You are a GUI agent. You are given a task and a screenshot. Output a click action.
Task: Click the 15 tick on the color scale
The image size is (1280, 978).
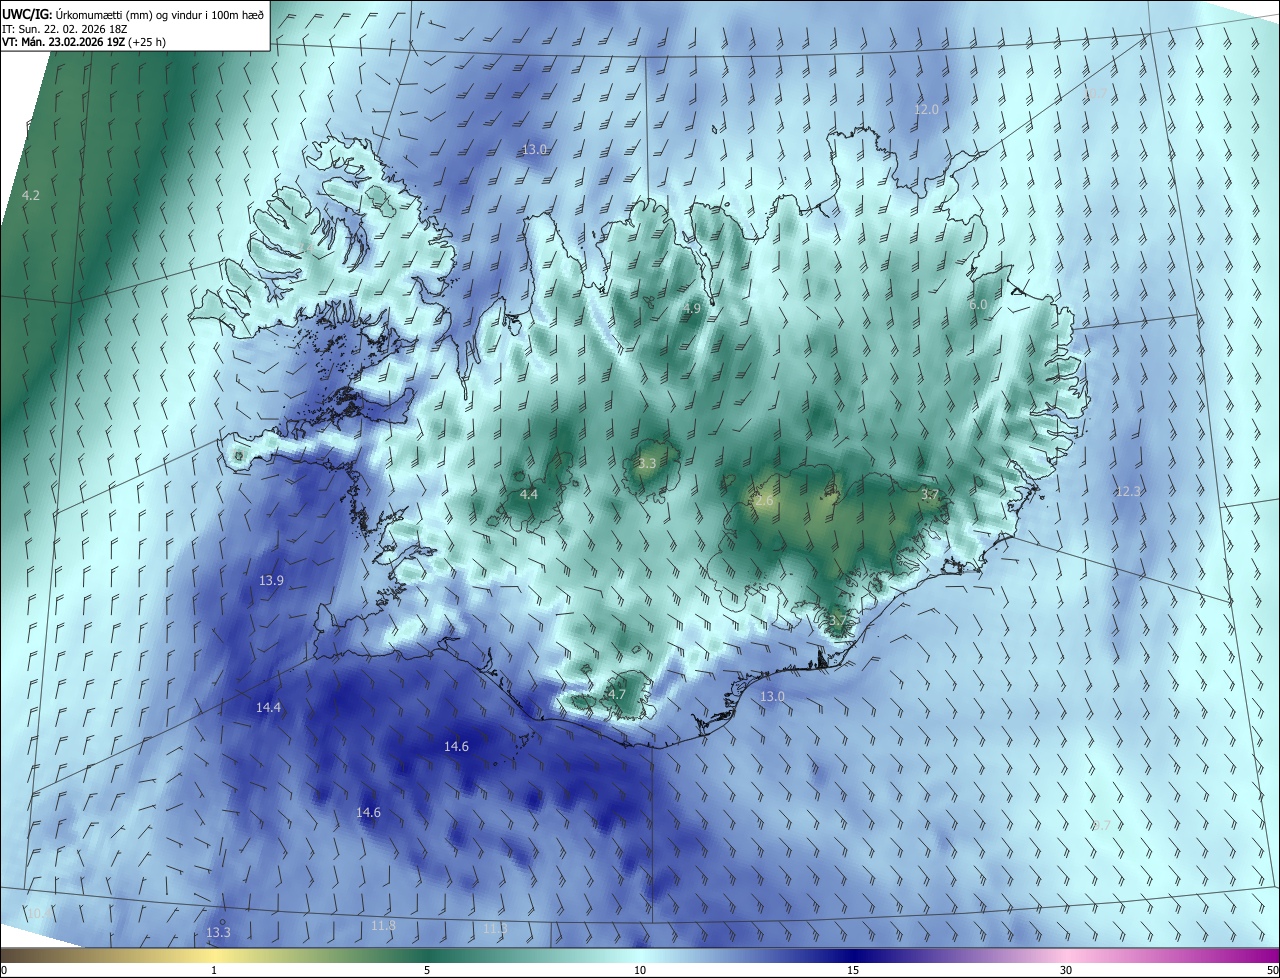(x=853, y=970)
